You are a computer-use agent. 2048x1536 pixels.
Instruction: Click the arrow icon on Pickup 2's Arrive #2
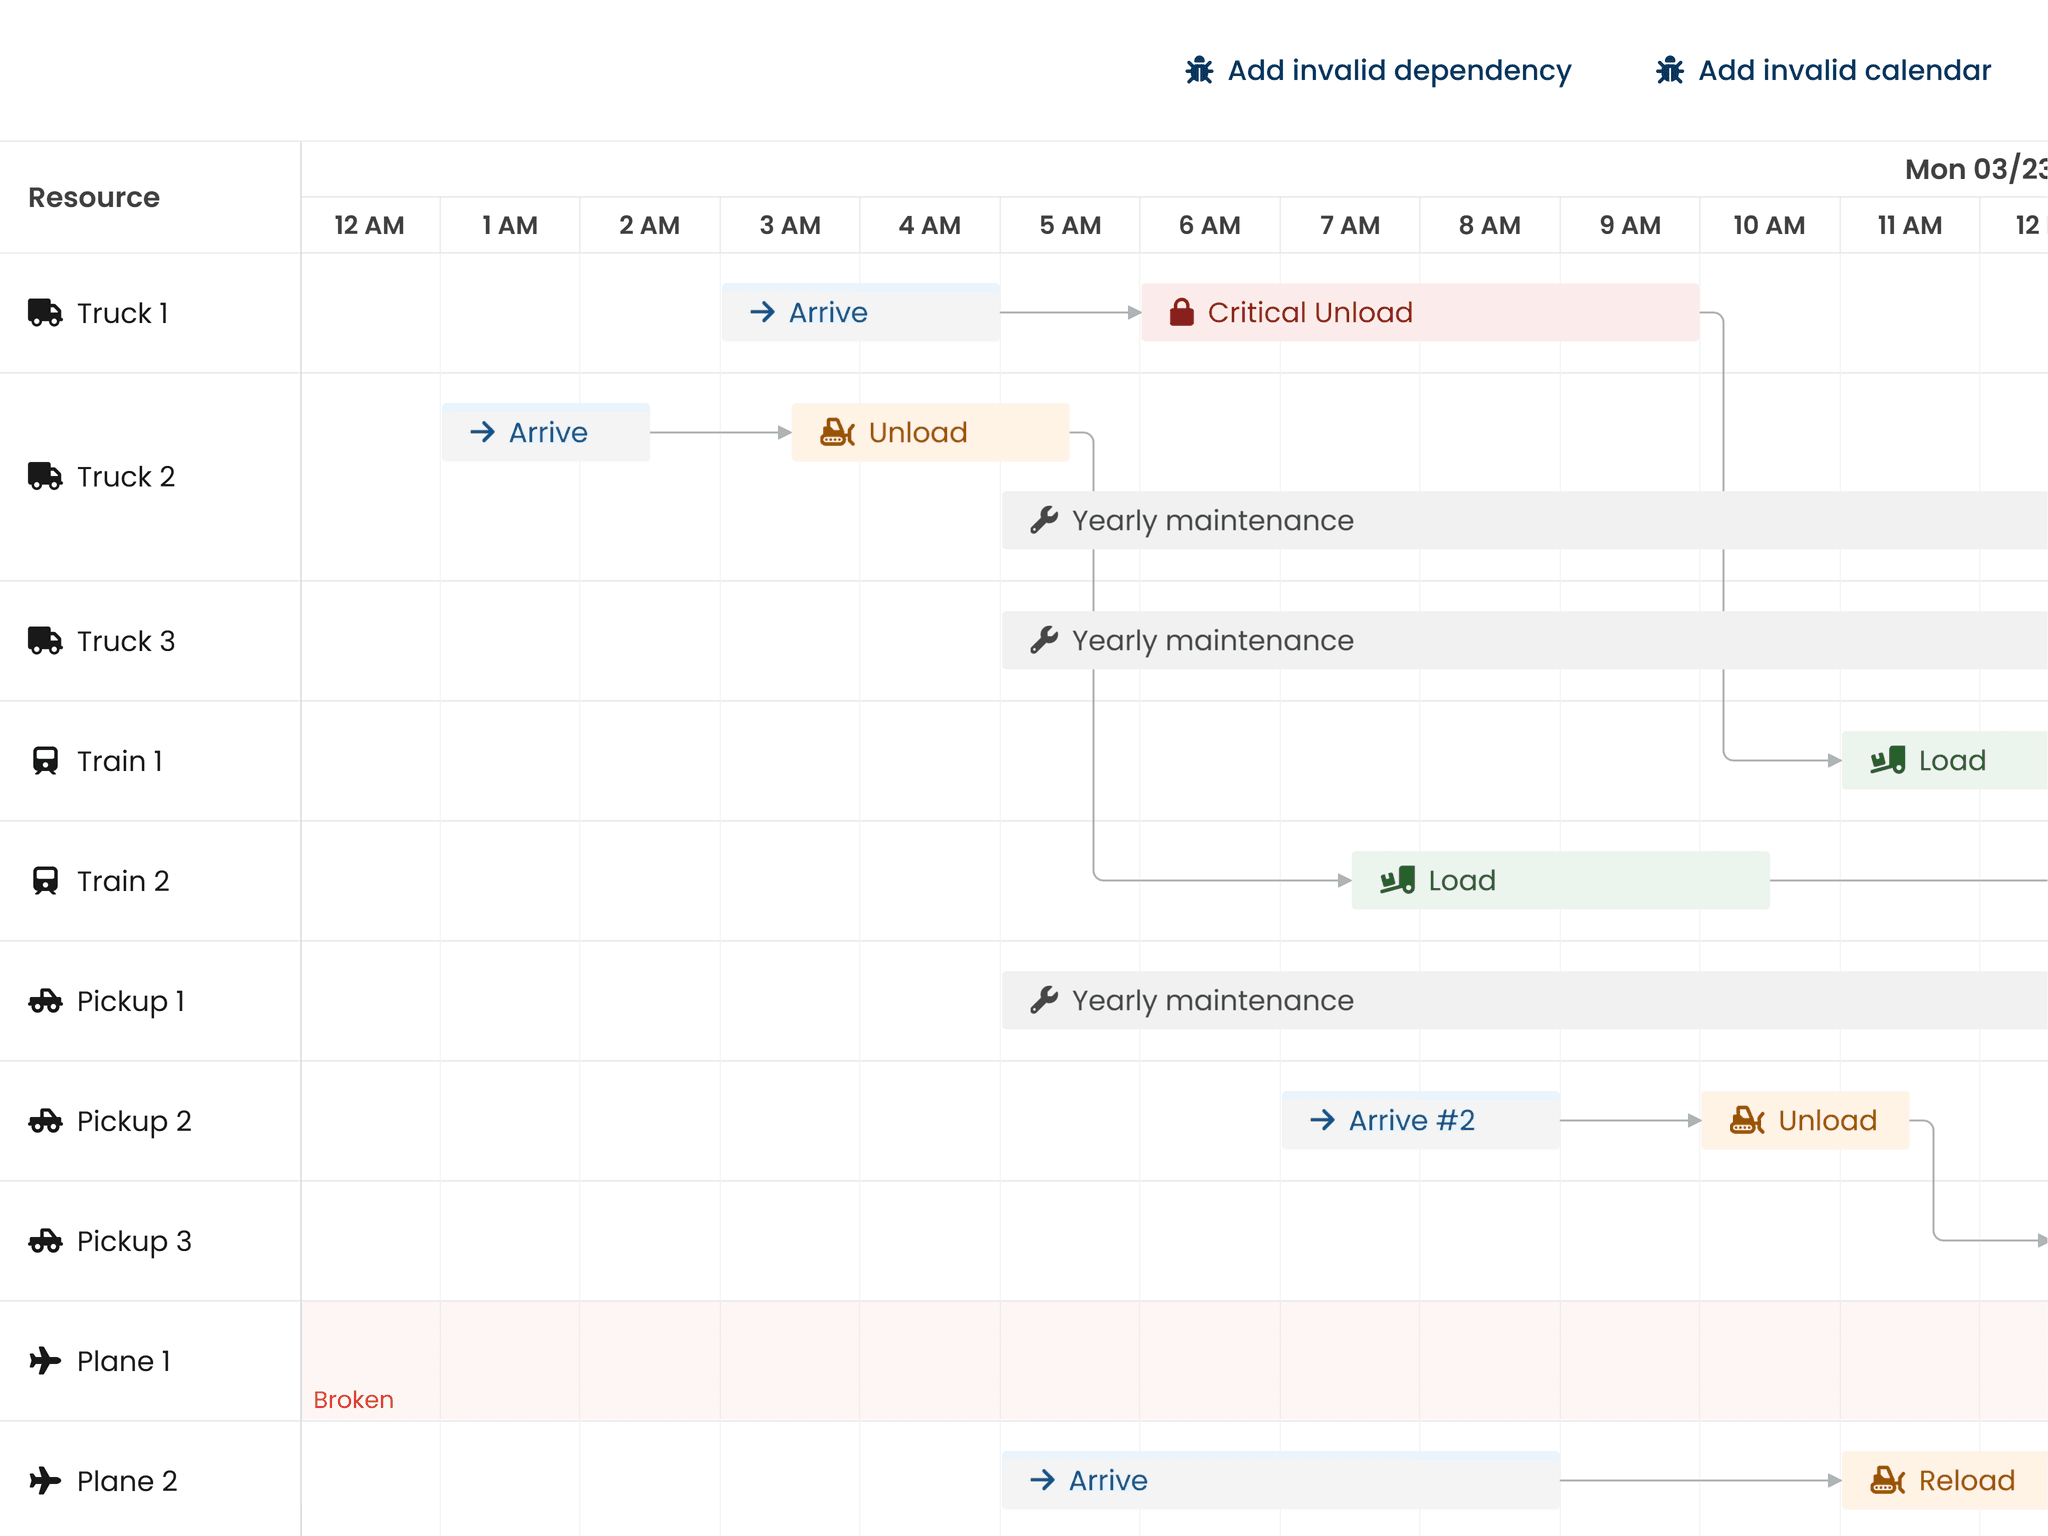tap(1322, 1120)
